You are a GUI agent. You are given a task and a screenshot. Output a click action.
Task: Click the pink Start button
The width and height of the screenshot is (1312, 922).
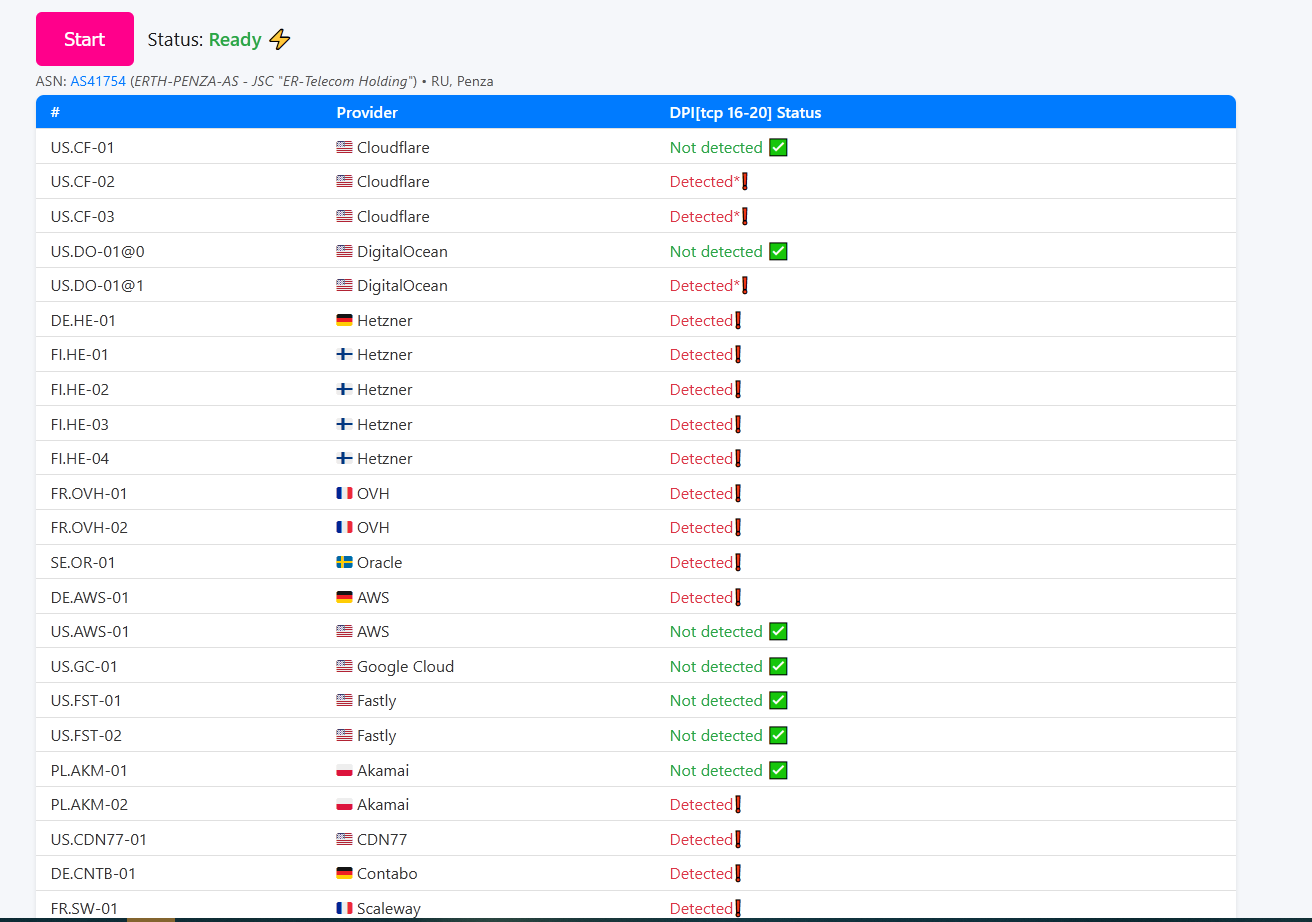[85, 39]
